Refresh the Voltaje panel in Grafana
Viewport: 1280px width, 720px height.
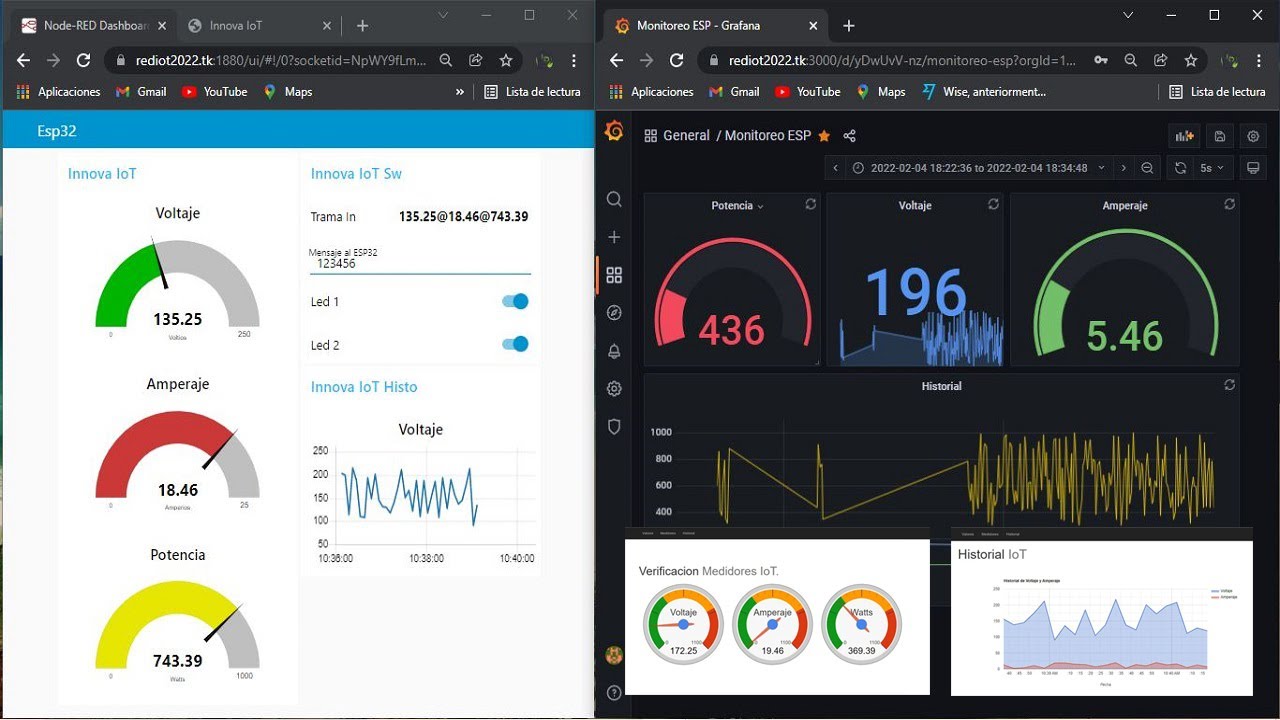993,204
